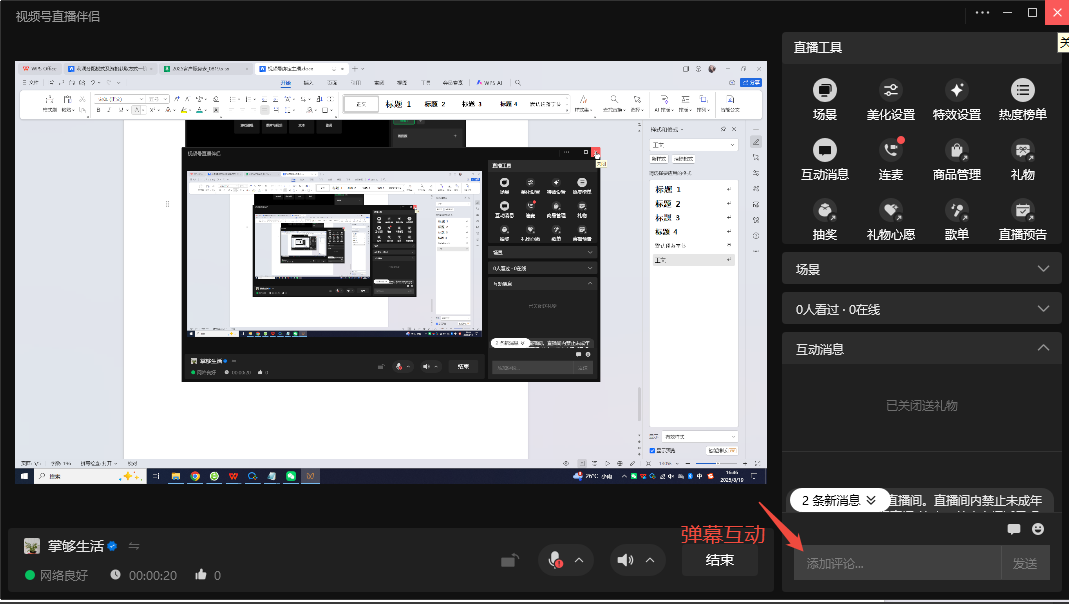
Task: Open the 歌单 song list tool
Action: click(956, 211)
